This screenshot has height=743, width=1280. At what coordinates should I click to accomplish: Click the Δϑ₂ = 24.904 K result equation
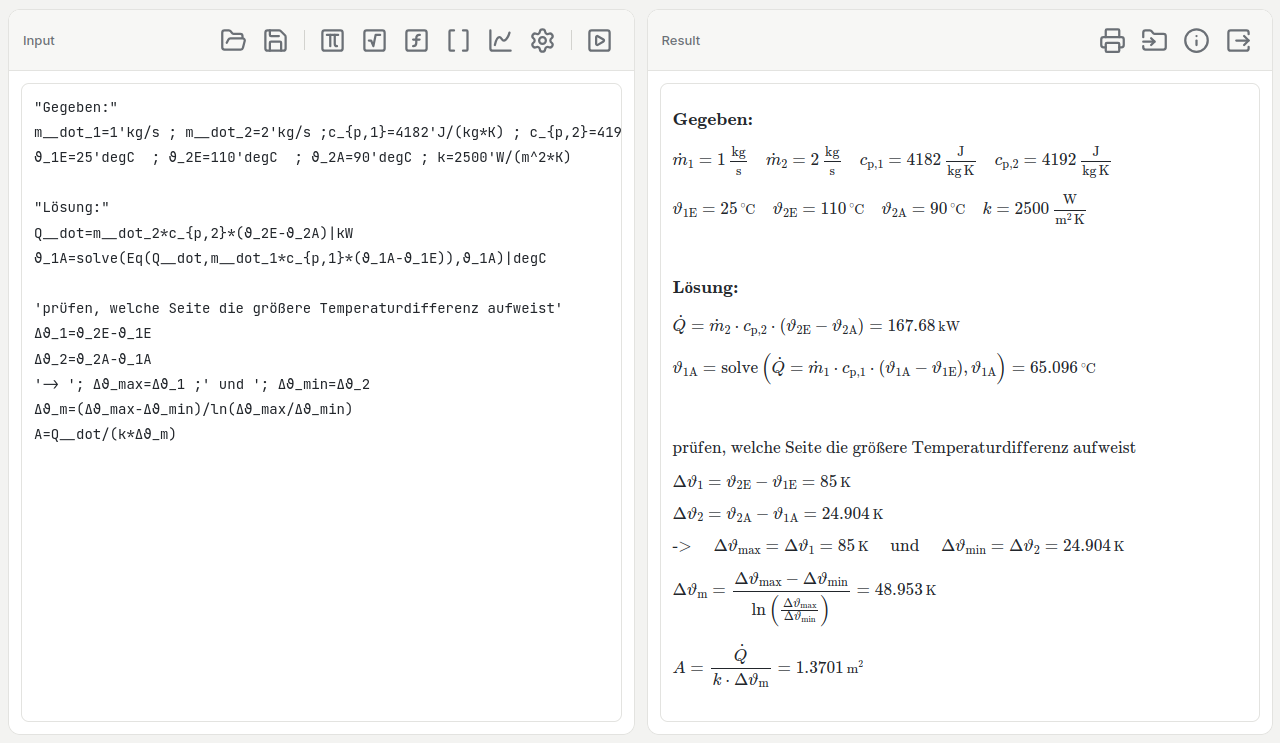[x=779, y=514]
